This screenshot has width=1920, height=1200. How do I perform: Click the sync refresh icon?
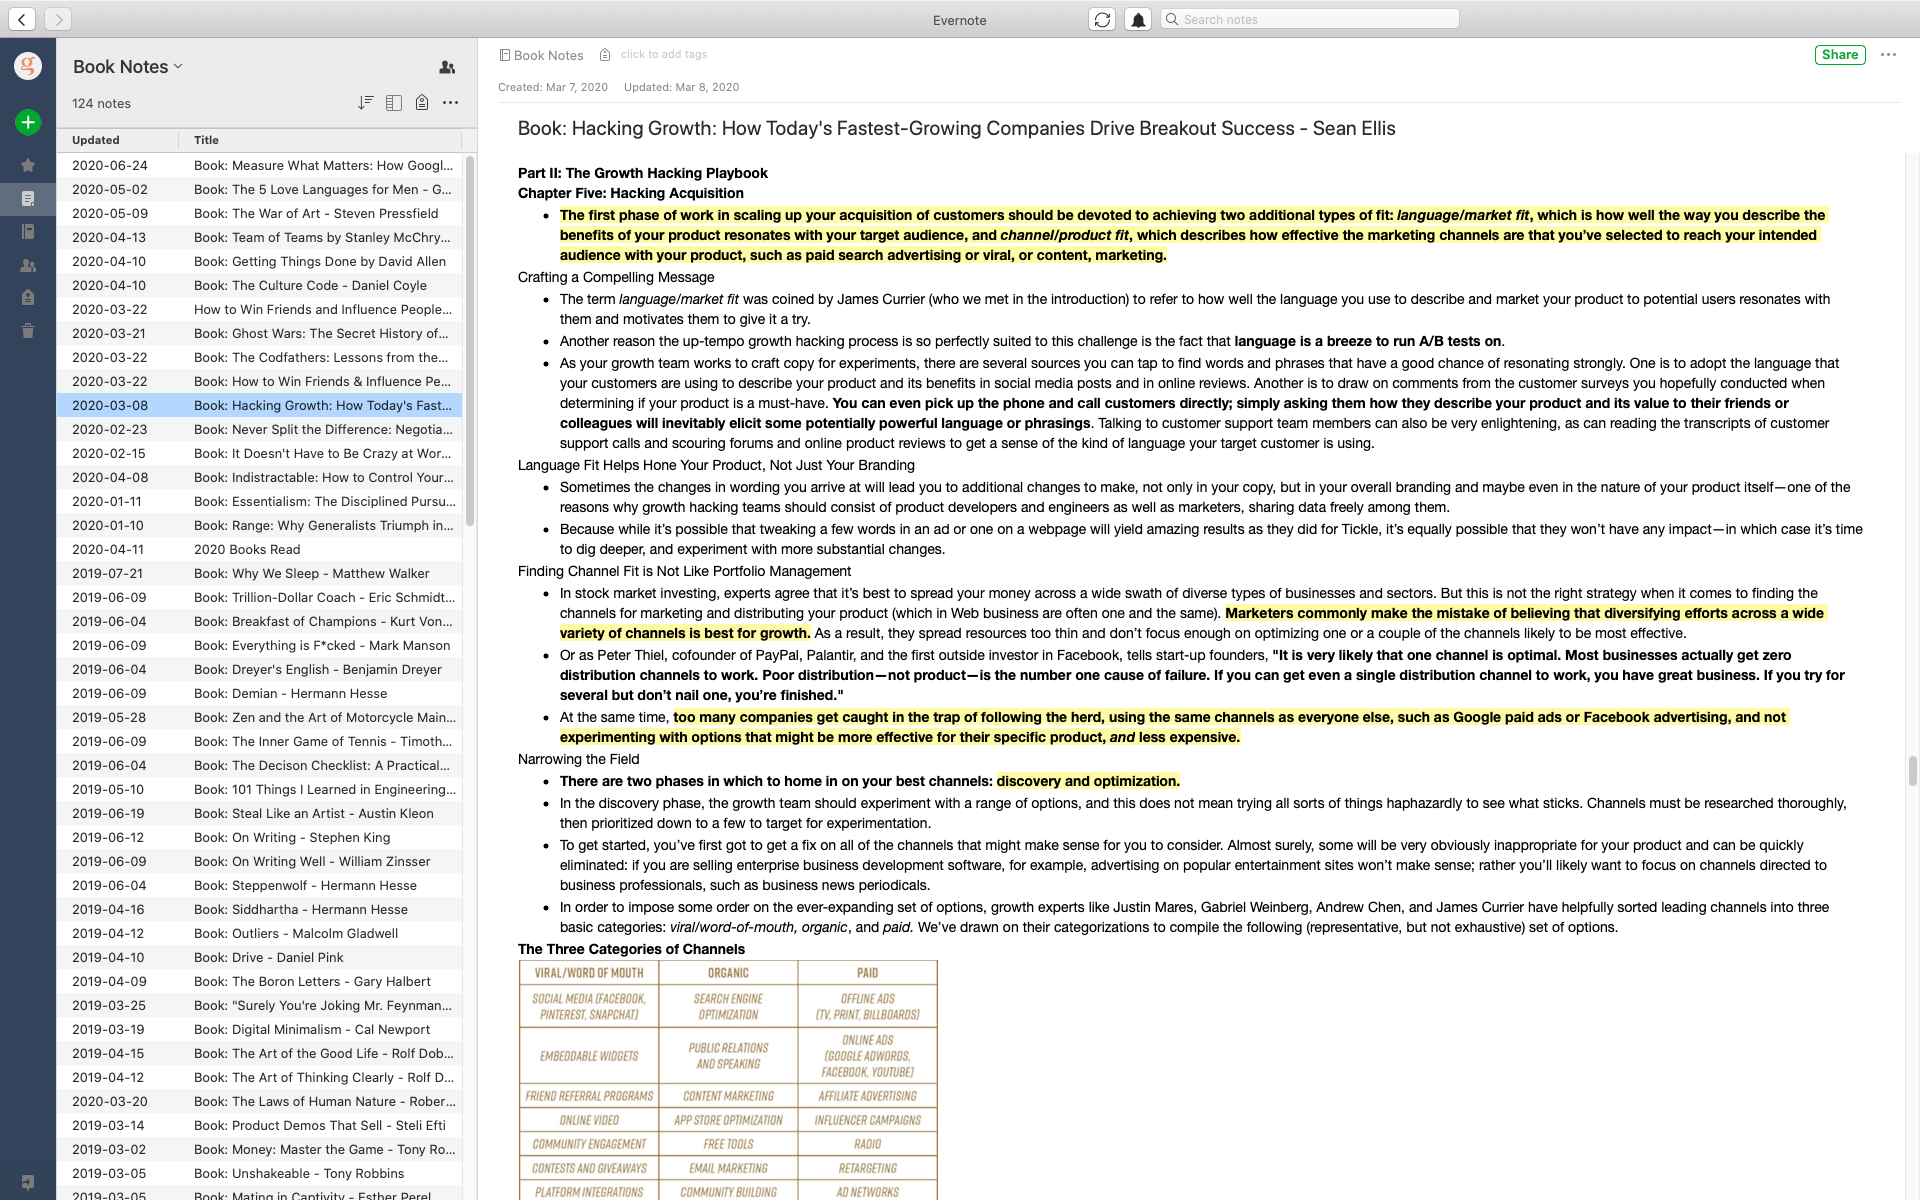click(1102, 19)
